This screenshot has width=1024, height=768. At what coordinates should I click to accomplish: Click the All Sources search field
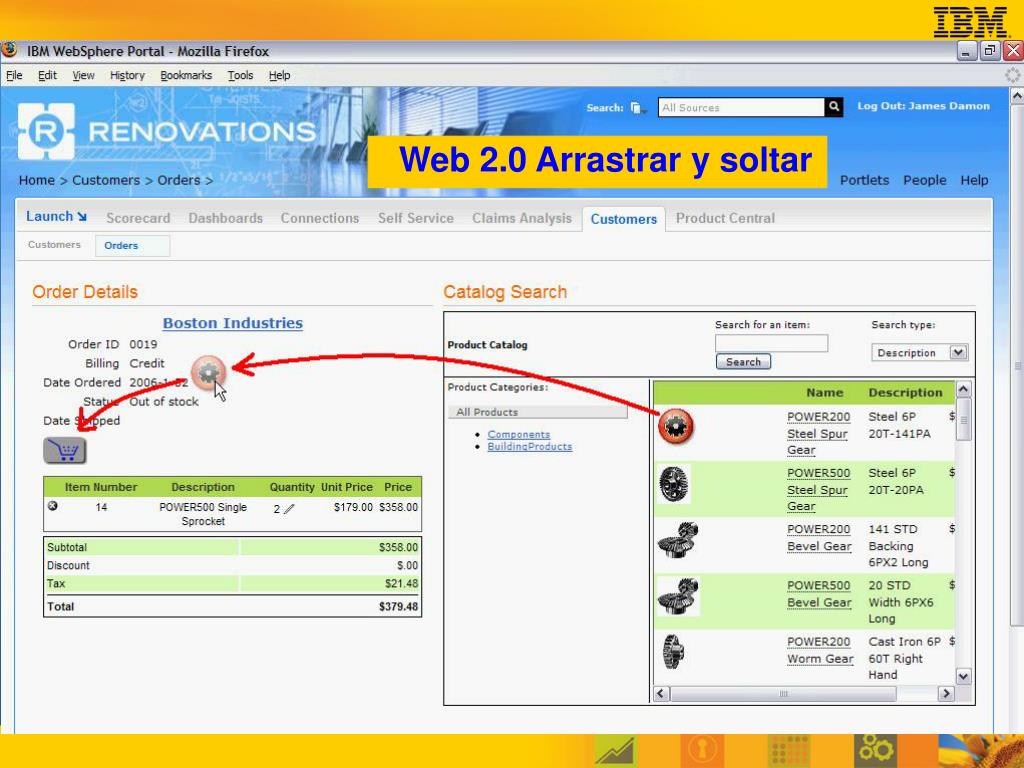(741, 107)
